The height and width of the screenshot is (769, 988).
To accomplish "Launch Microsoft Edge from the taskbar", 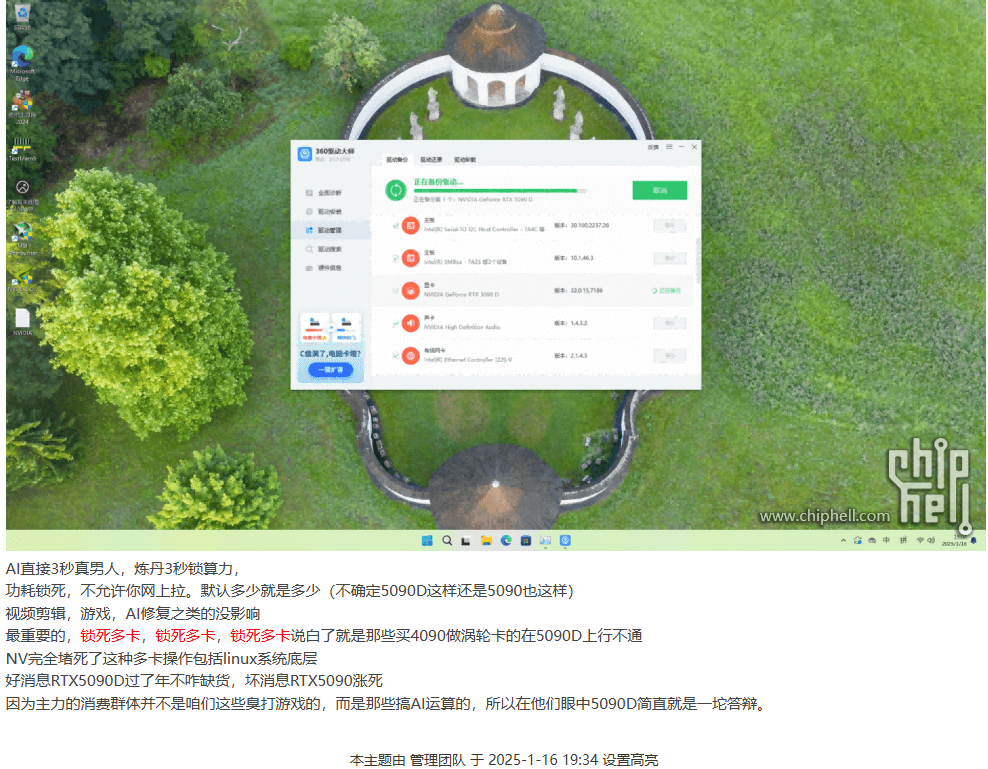I will tap(505, 540).
